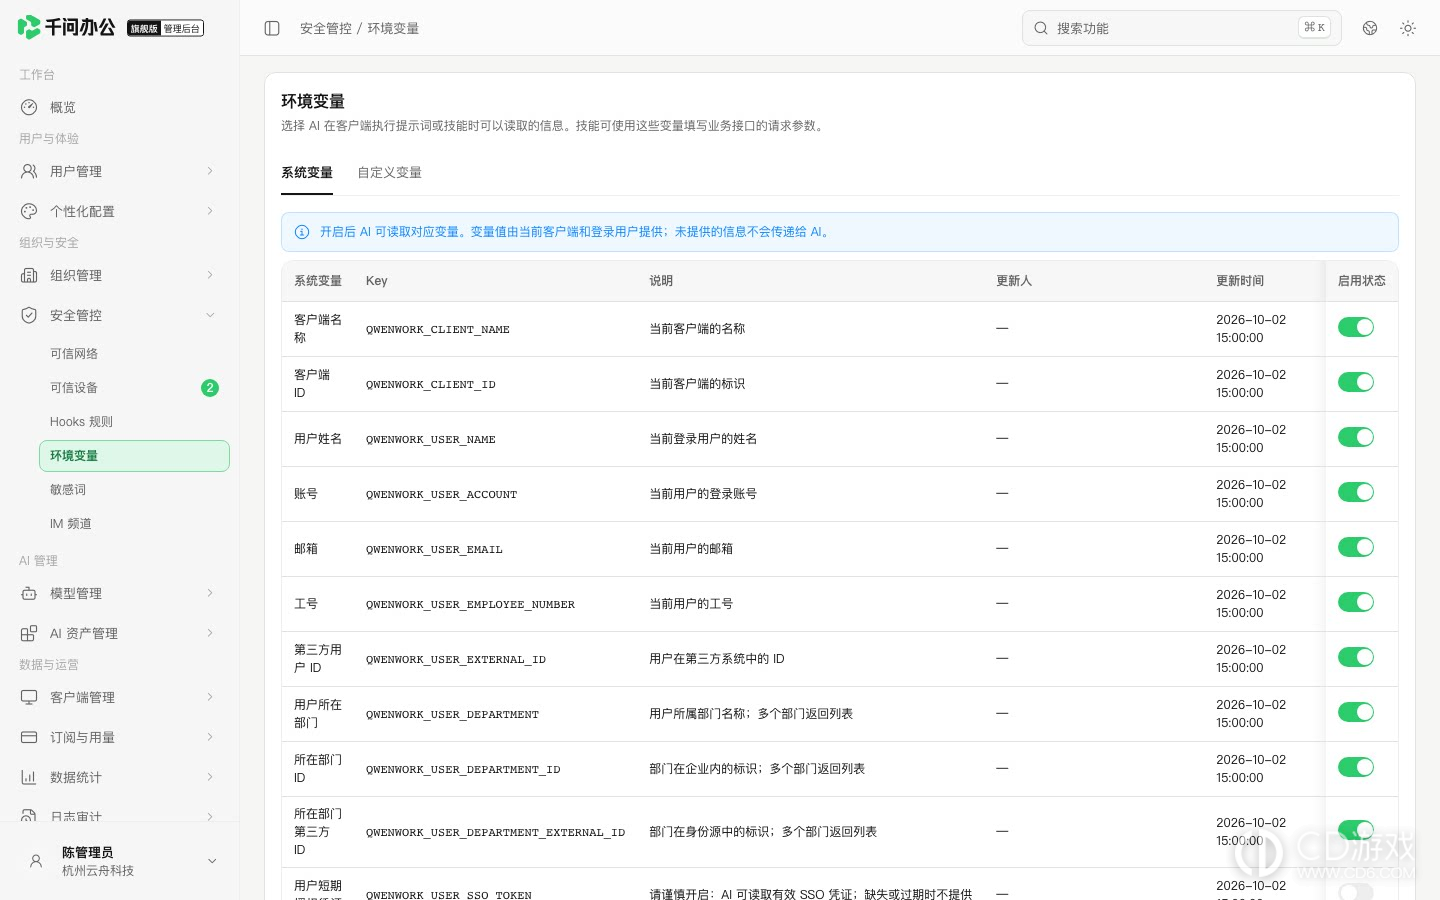Click the 订阅与用量 card icon
The height and width of the screenshot is (900, 1440).
tap(29, 737)
